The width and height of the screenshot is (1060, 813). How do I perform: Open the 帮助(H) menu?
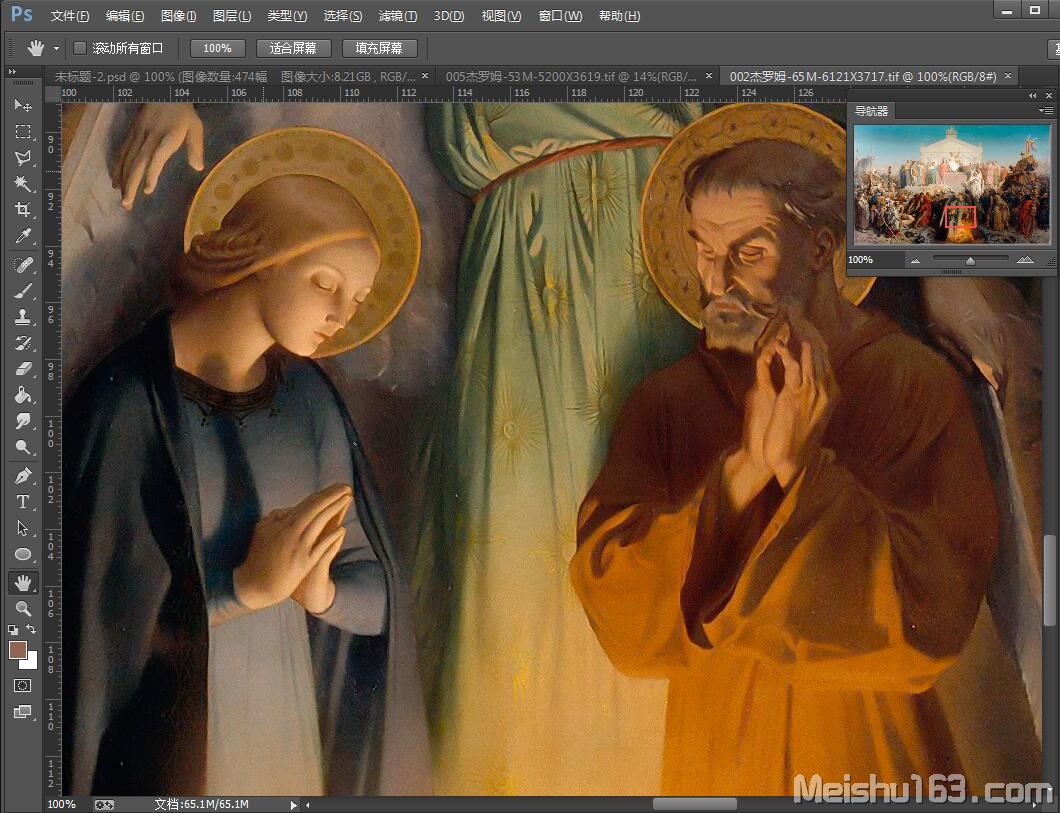pos(619,16)
